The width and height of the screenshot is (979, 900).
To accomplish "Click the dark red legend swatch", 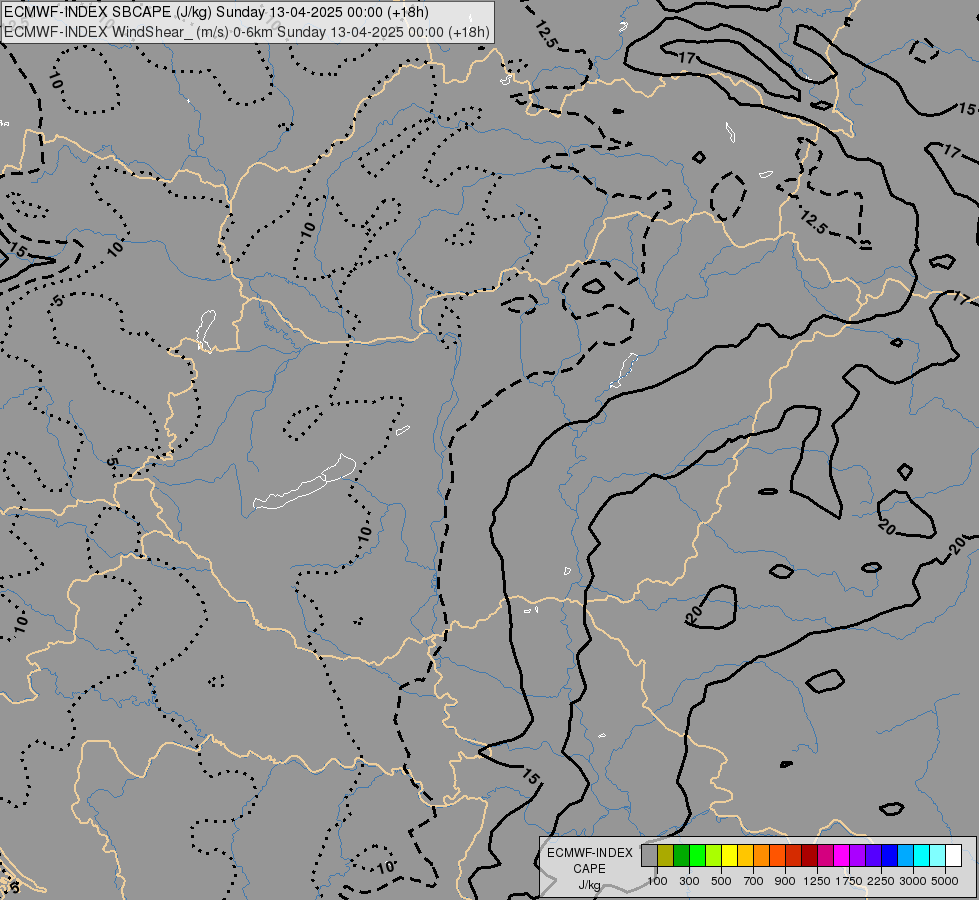I will 809,855.
